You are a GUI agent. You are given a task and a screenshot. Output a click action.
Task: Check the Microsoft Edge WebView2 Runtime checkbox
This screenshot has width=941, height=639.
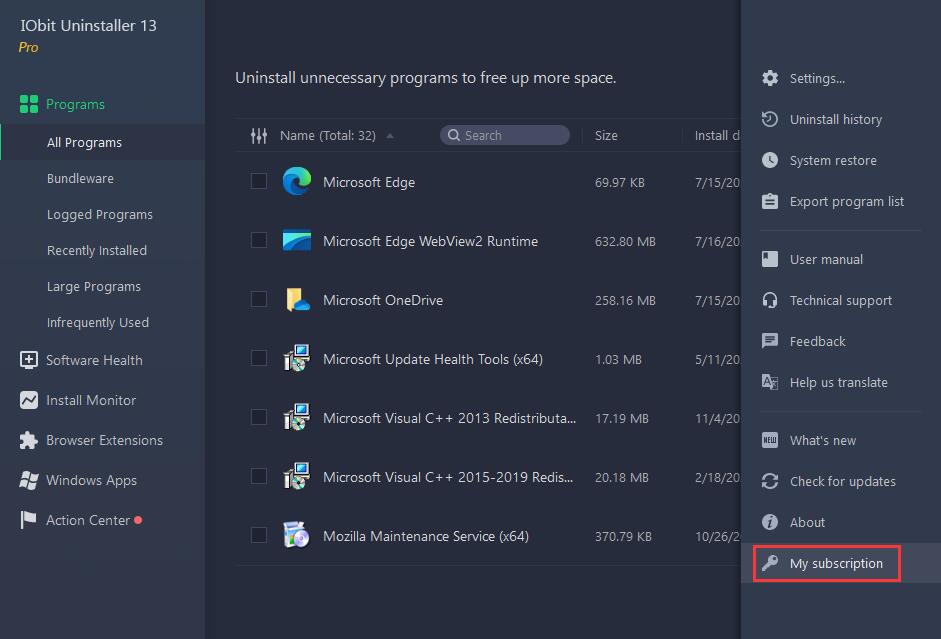click(259, 240)
